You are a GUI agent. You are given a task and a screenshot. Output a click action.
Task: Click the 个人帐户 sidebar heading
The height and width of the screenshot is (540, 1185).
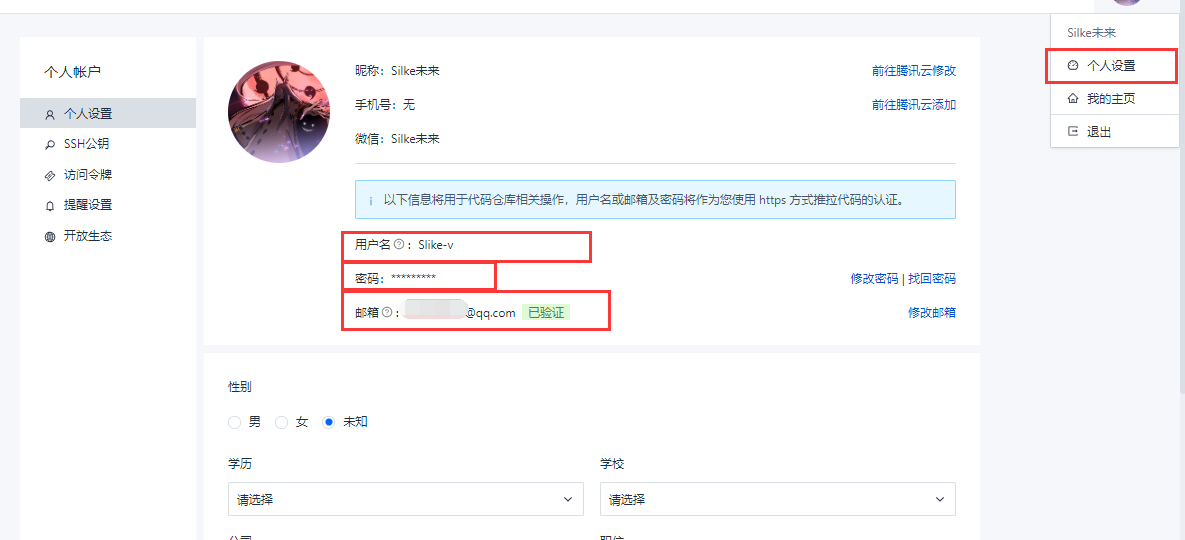(x=73, y=73)
